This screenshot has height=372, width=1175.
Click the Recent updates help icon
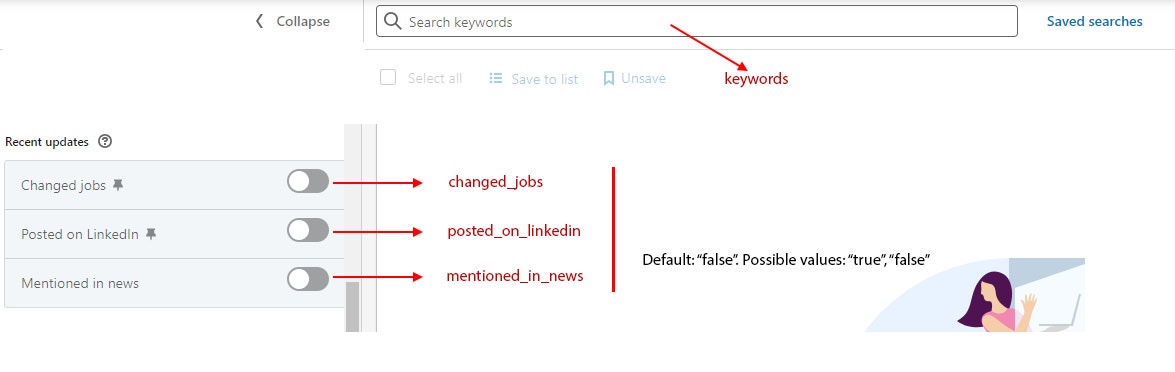pyautogui.click(x=105, y=141)
